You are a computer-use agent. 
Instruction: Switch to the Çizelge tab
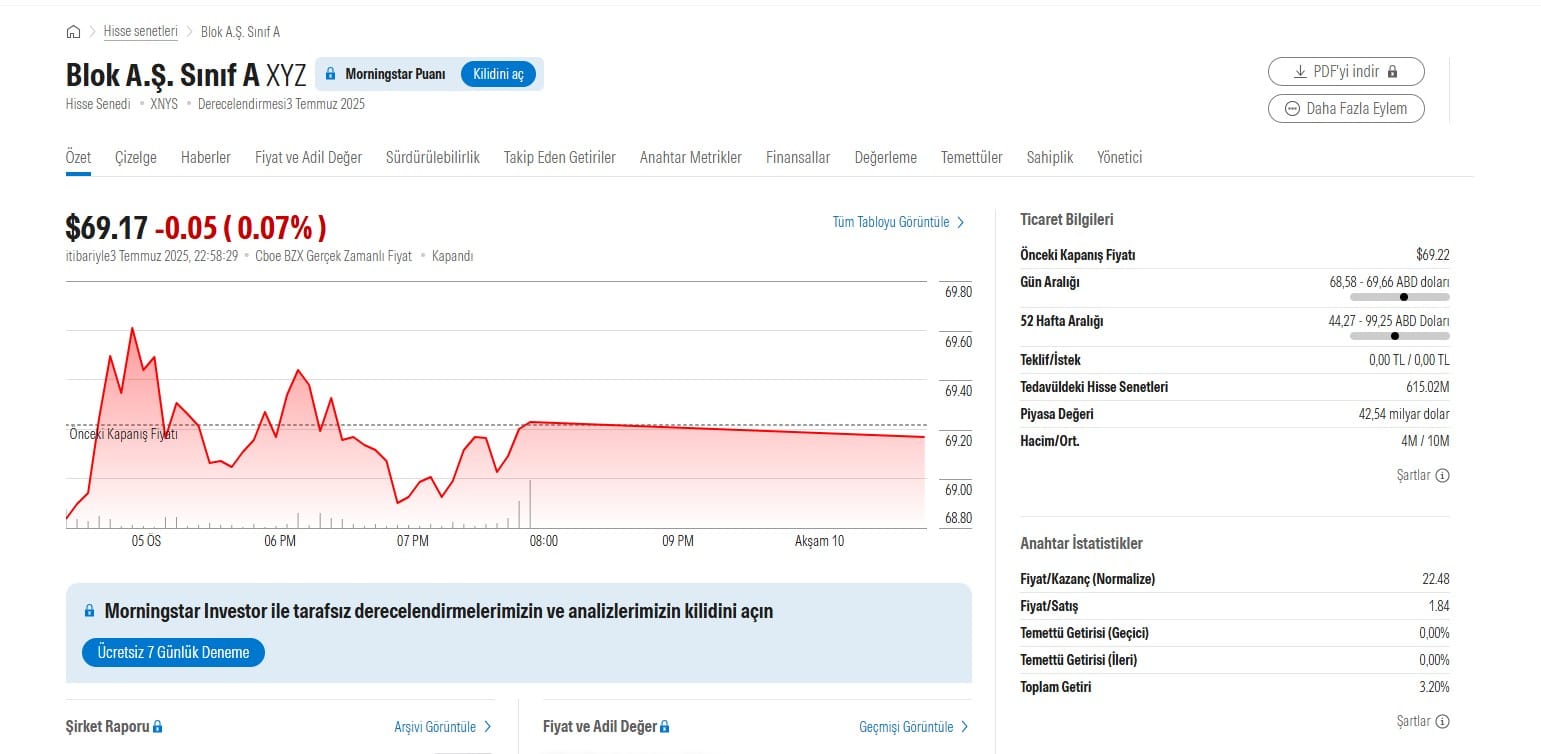click(136, 157)
